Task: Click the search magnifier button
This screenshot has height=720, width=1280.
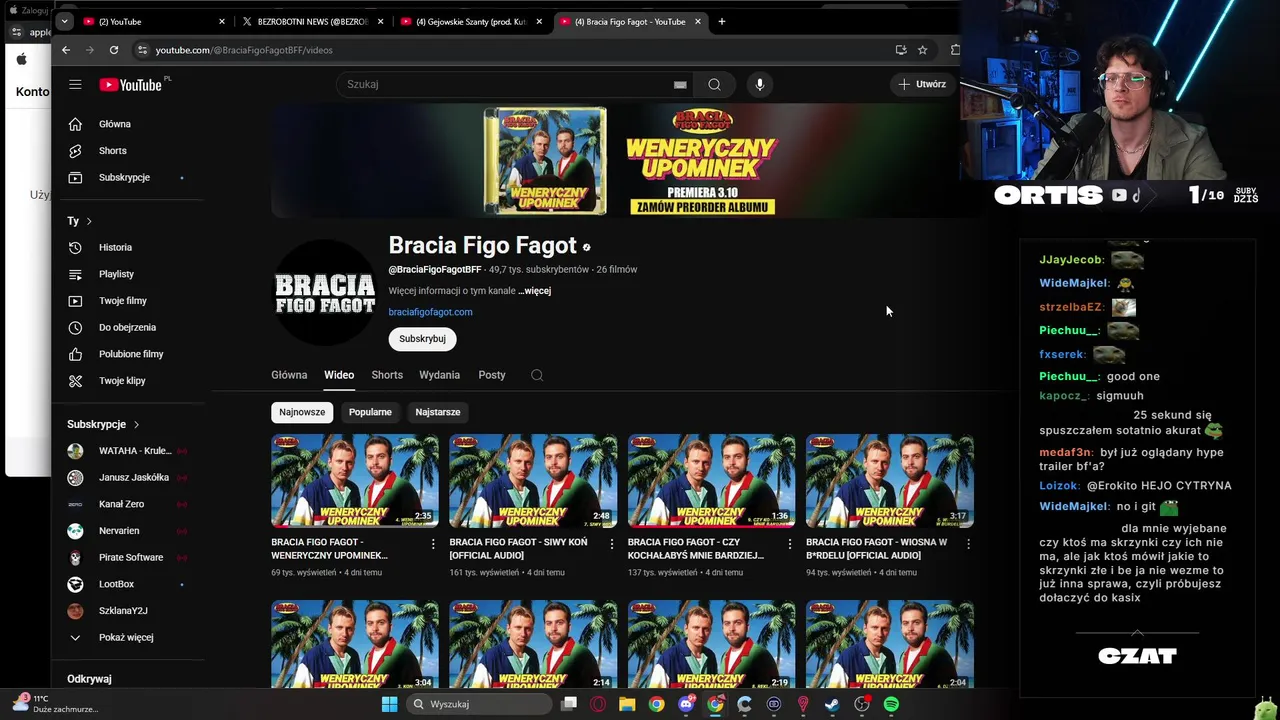Action: [714, 85]
